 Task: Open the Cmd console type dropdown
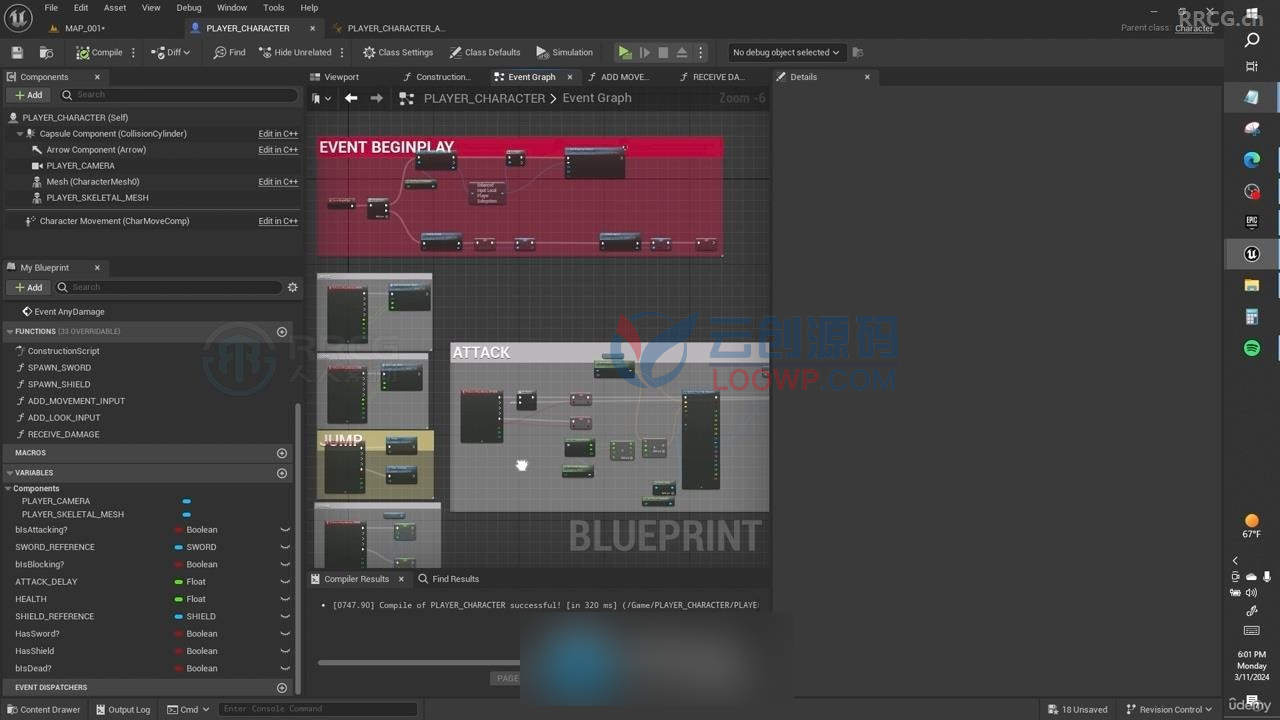pyautogui.click(x=189, y=710)
